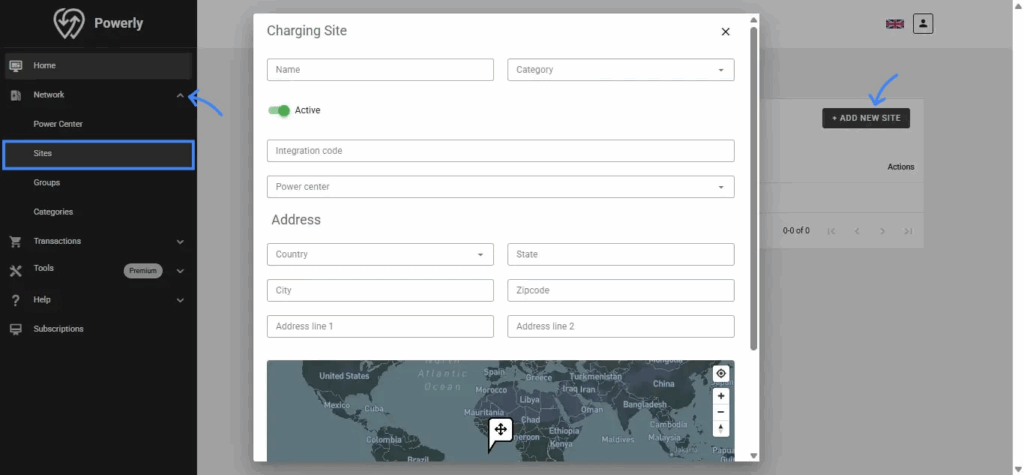Click the Powerly logo icon

pos(69,23)
